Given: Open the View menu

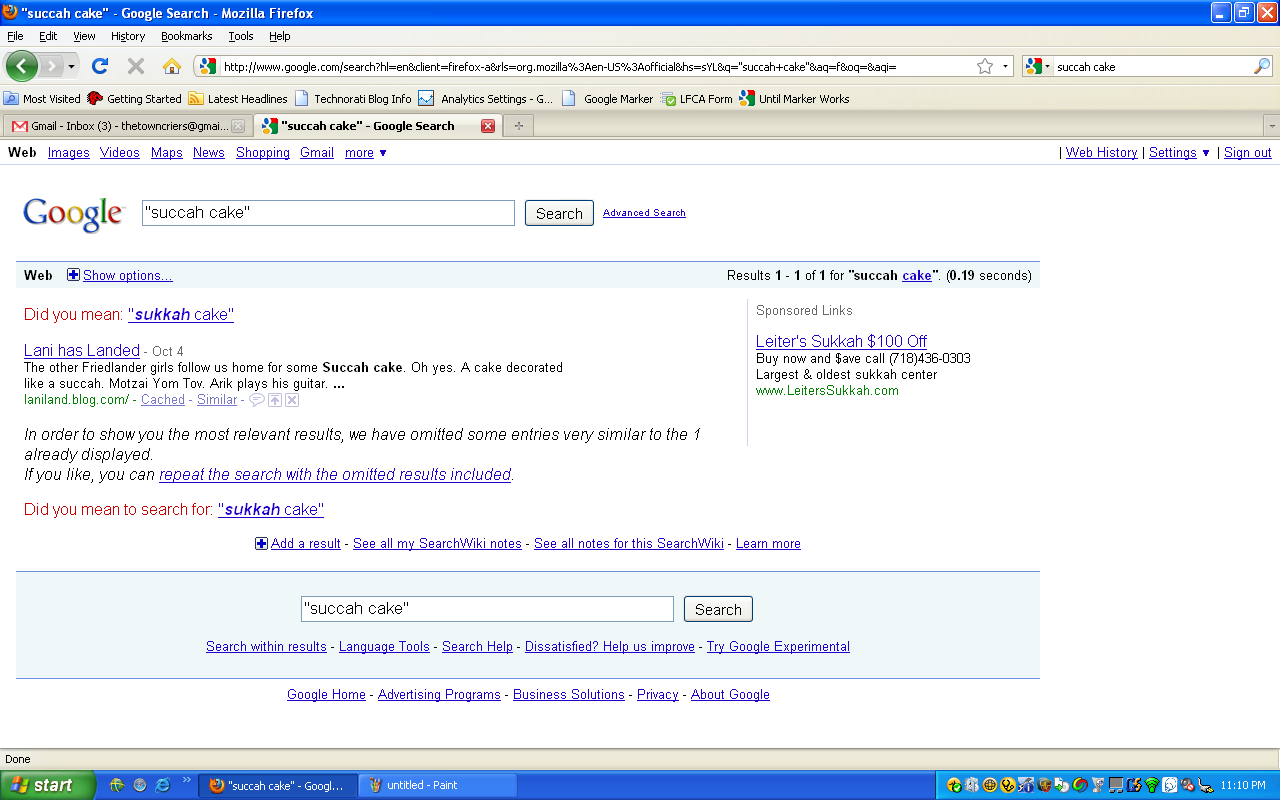Looking at the screenshot, I should (84, 36).
